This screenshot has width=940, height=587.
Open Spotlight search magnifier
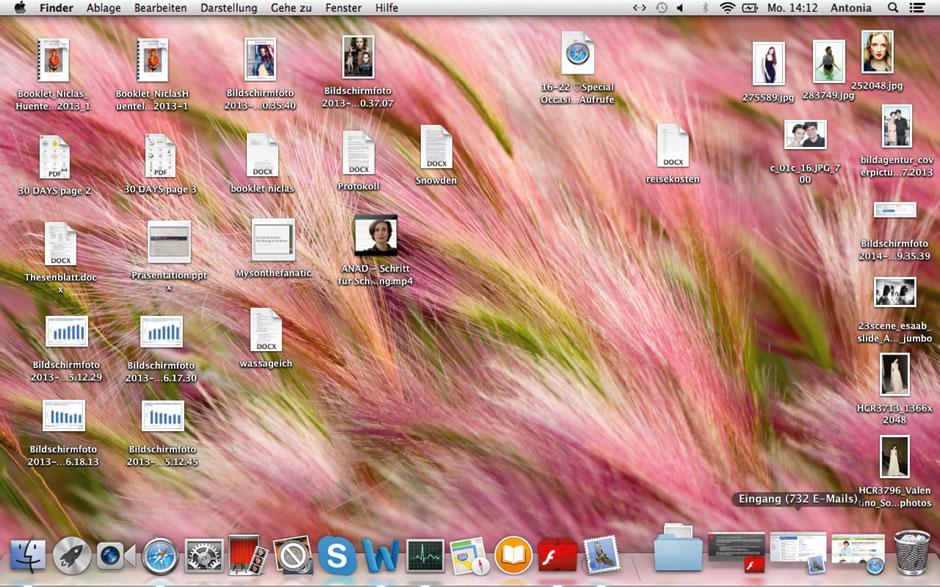[893, 7]
